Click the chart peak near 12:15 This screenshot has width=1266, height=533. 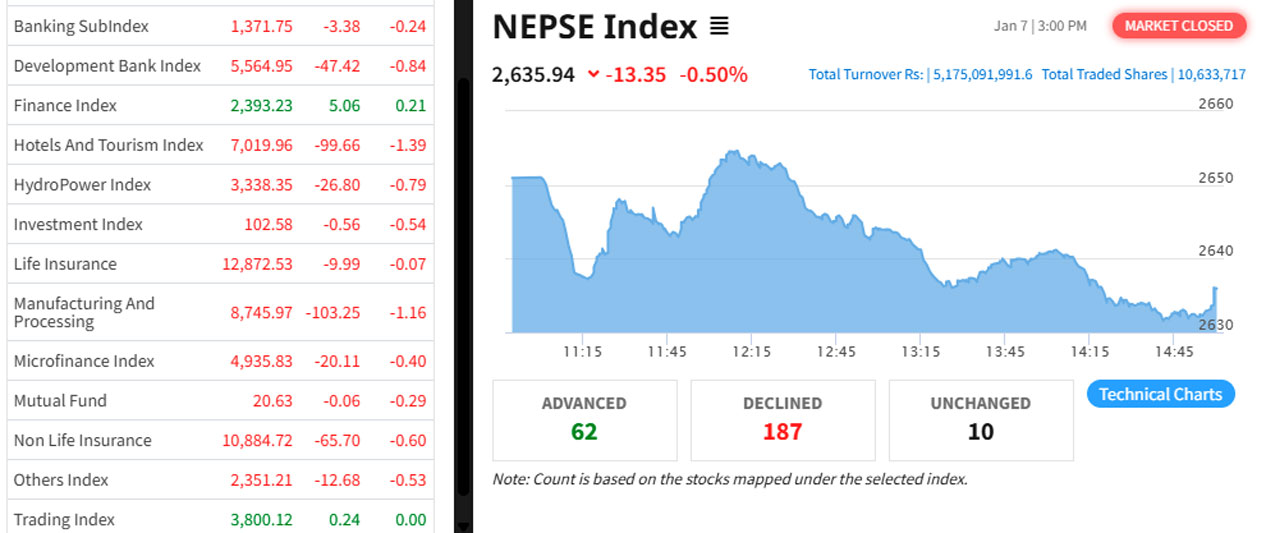coord(733,153)
